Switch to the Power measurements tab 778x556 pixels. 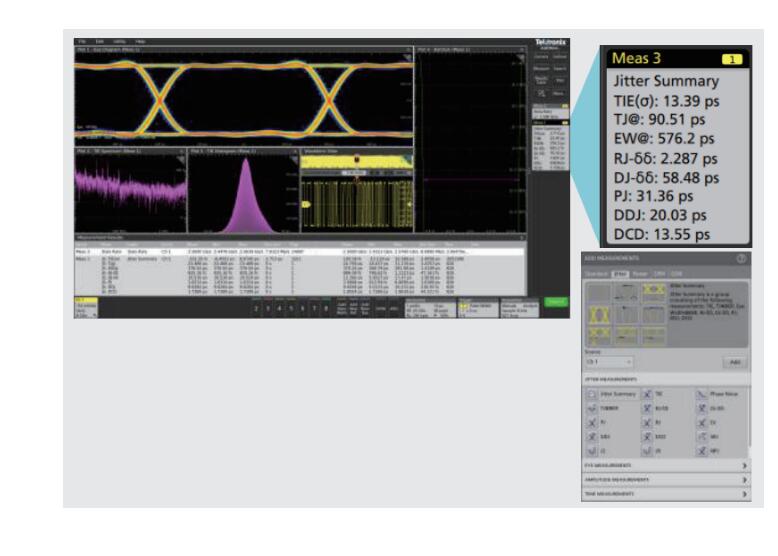640,274
